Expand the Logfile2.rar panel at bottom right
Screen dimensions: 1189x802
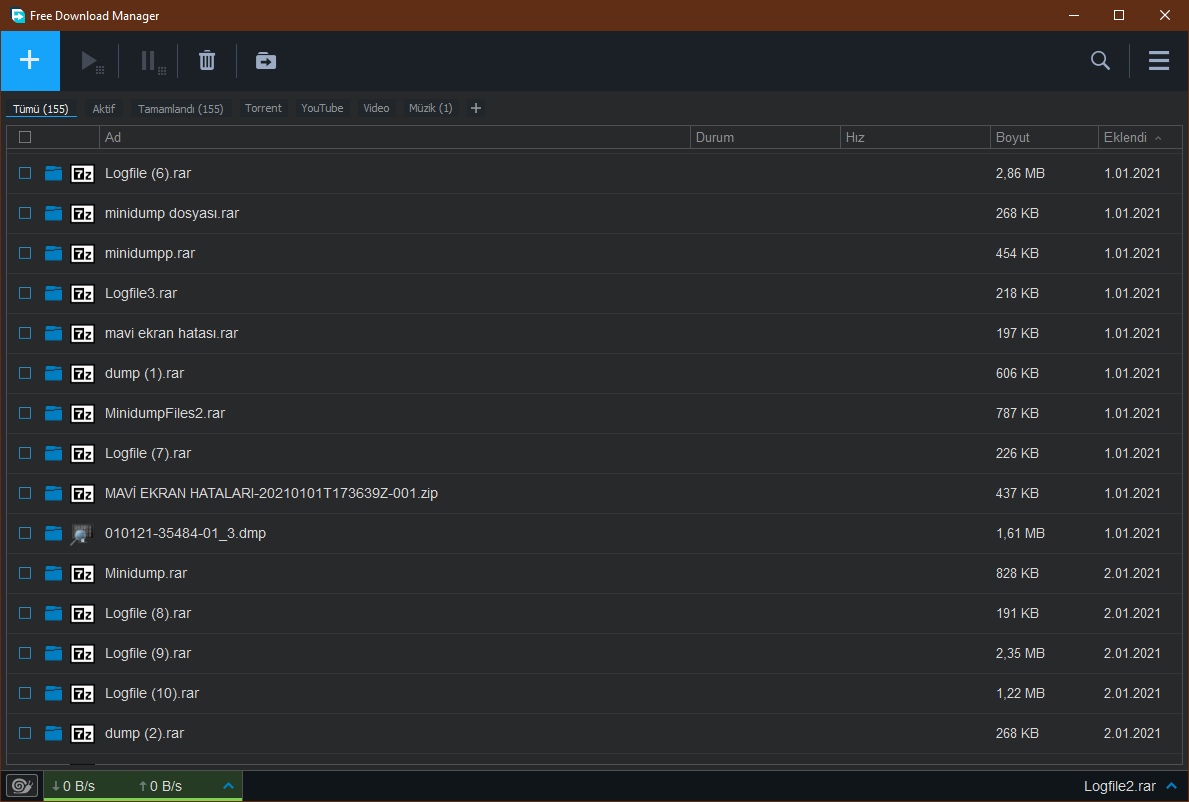[x=1173, y=786]
